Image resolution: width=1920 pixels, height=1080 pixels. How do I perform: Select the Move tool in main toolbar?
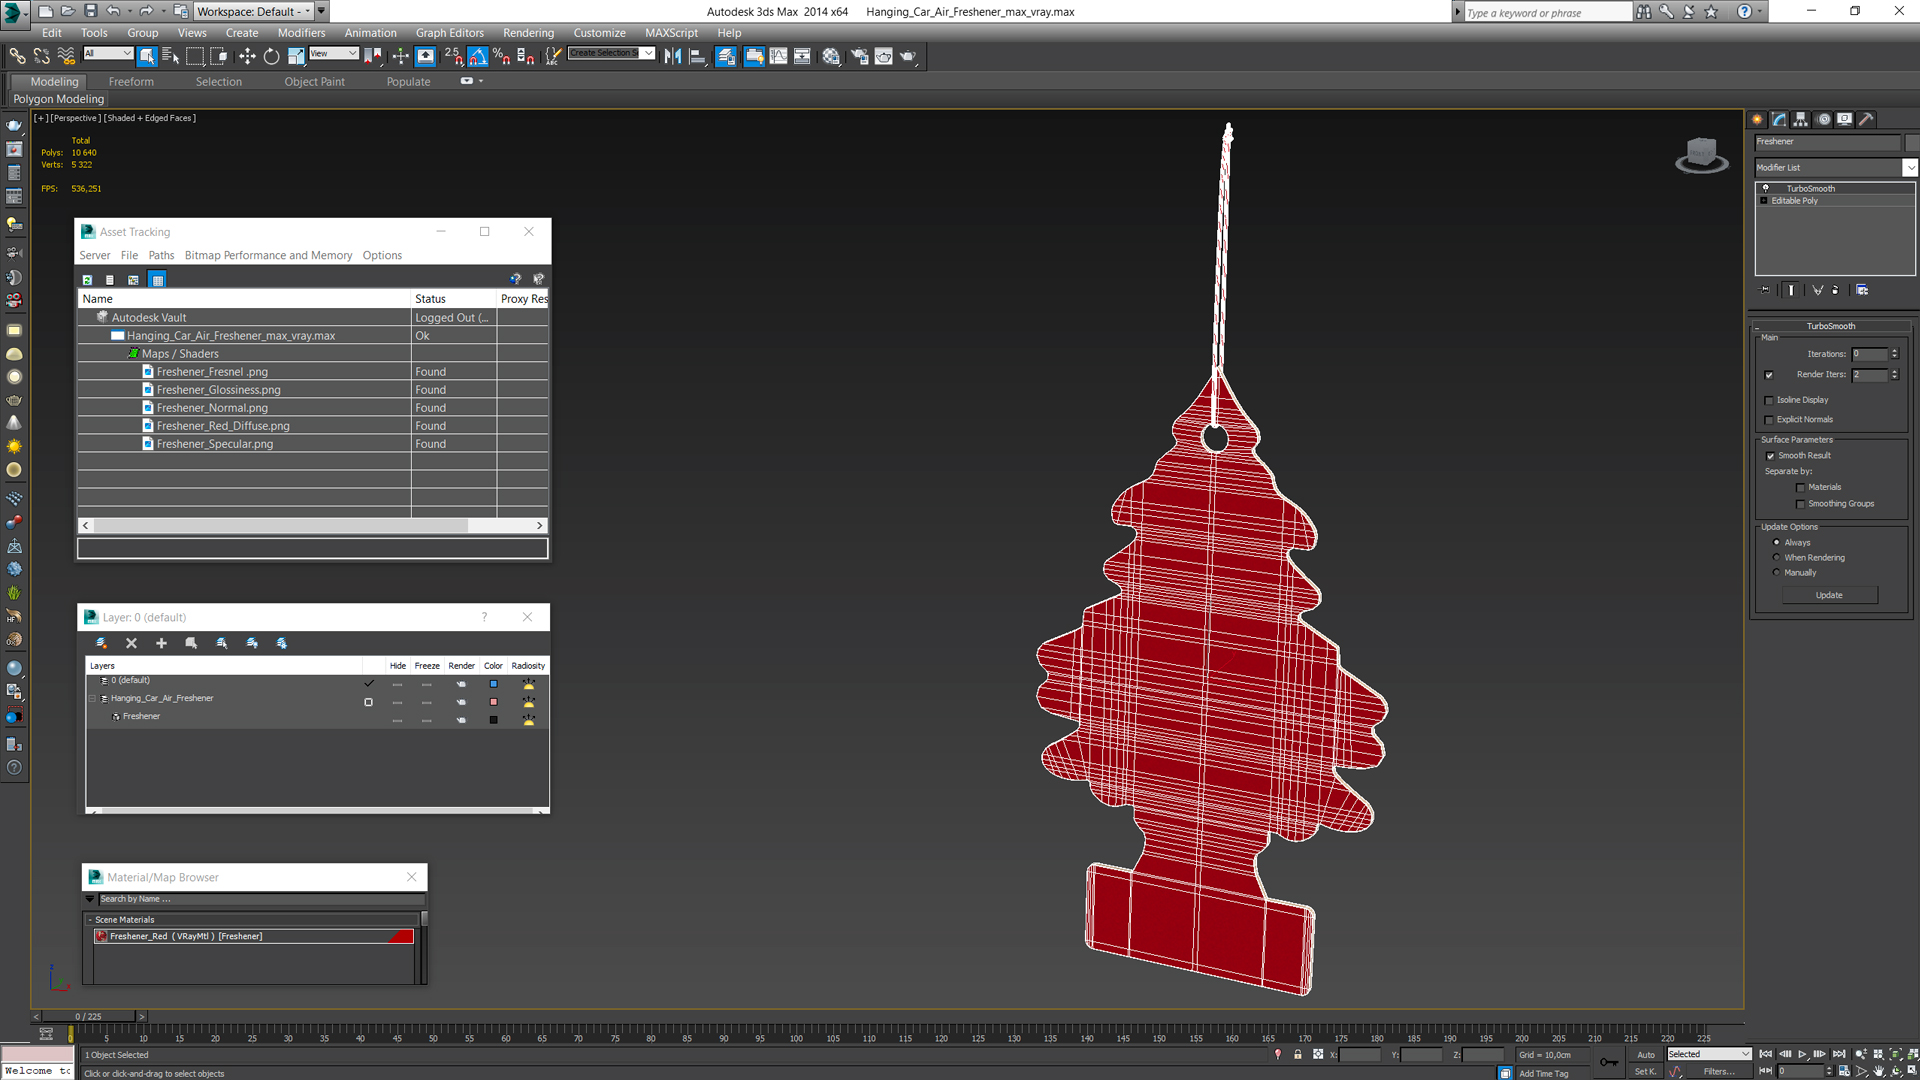(x=247, y=56)
